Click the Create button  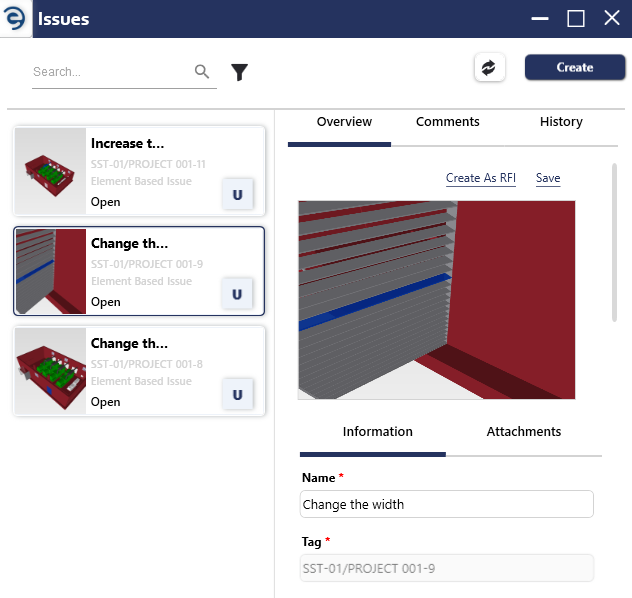point(575,67)
